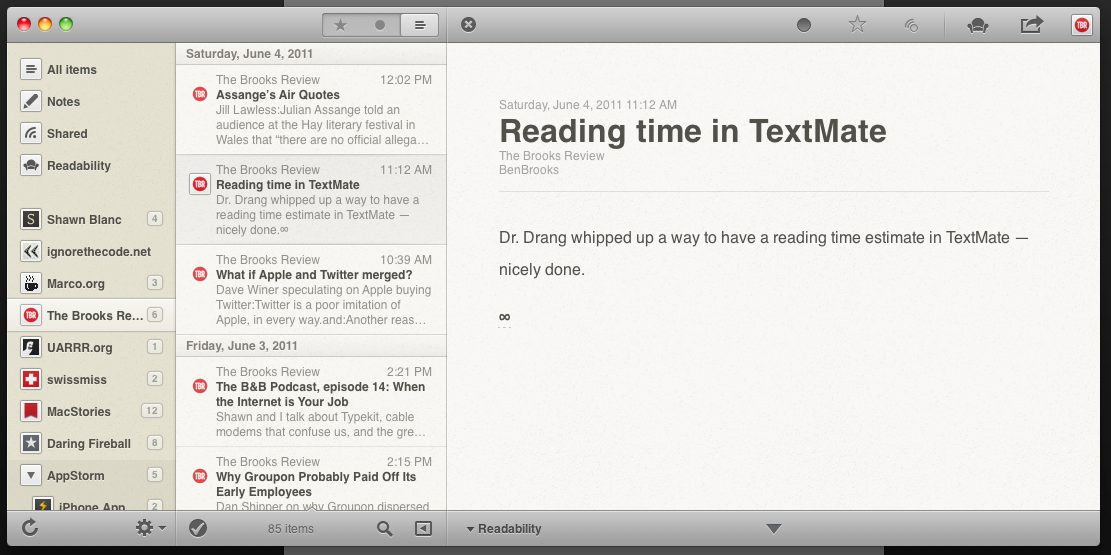This screenshot has height=555, width=1111.
Task: Zoom the window with green button
Action: (x=66, y=24)
